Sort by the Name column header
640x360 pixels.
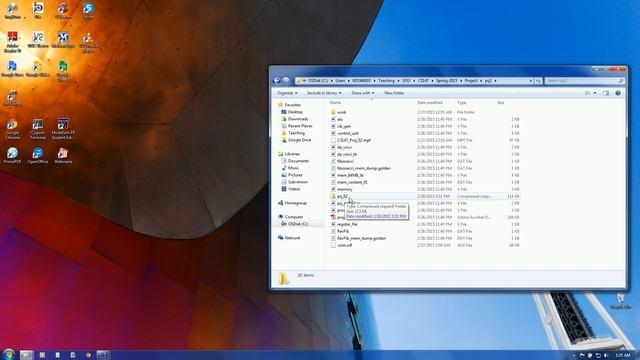point(336,103)
